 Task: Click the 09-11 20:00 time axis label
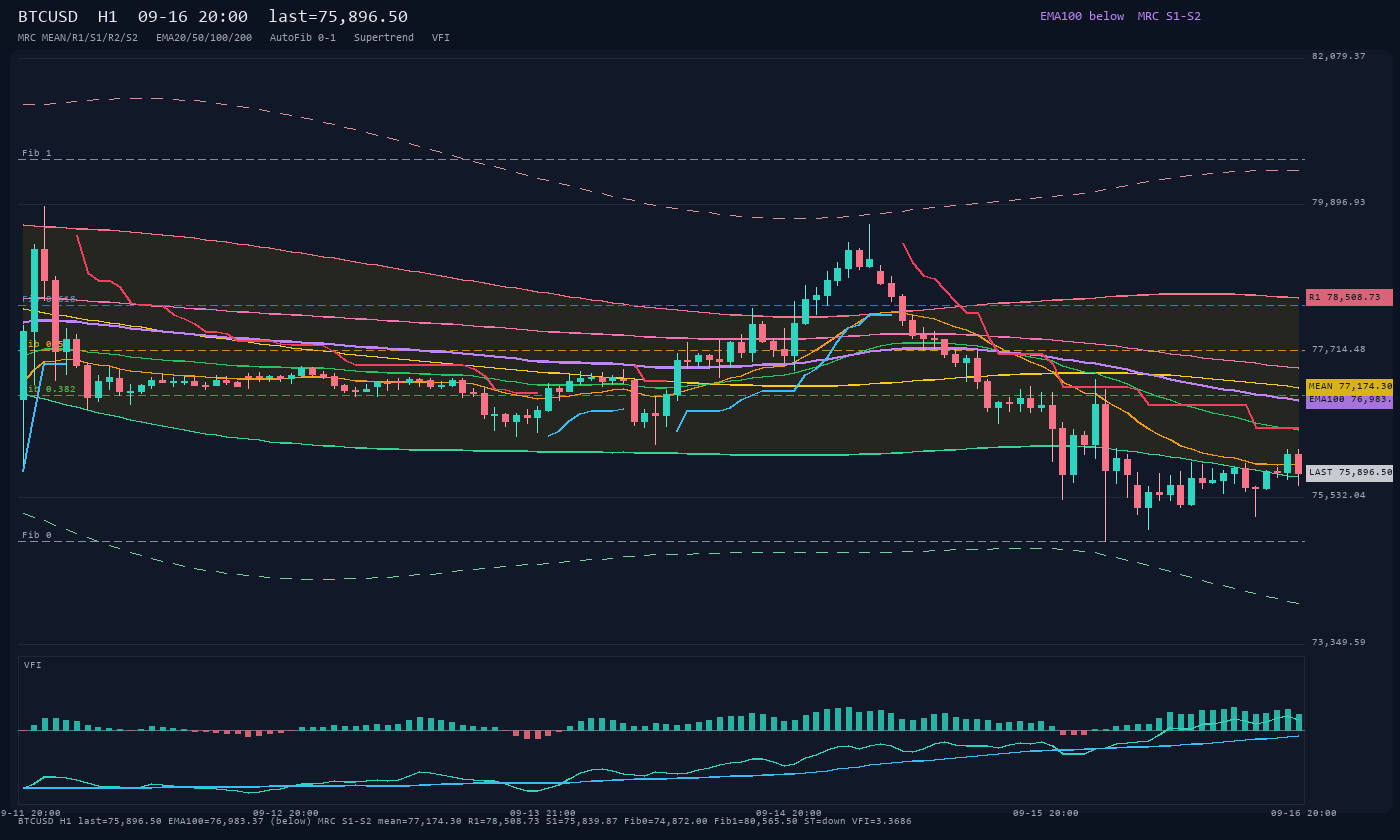tap(30, 813)
